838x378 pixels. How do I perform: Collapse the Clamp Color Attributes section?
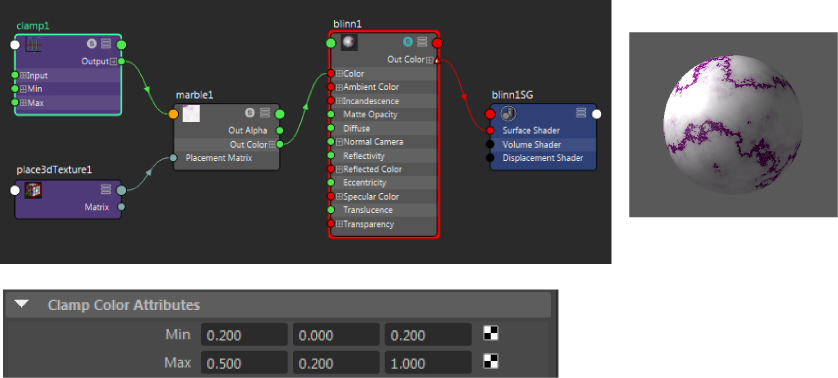(x=21, y=305)
